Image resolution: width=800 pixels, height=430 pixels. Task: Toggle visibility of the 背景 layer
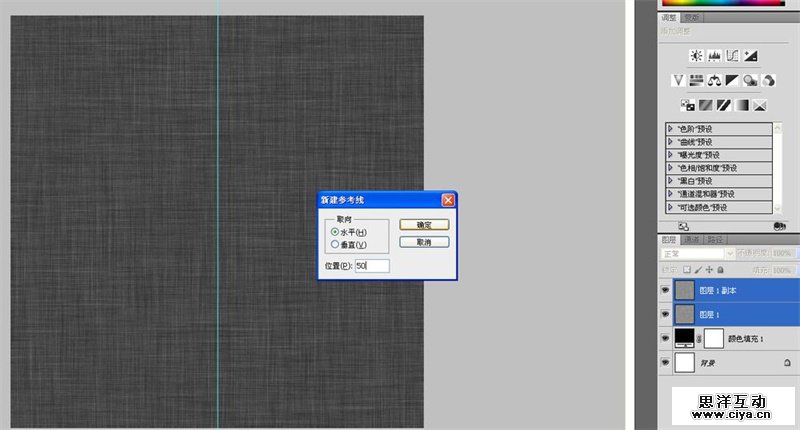[x=666, y=362]
